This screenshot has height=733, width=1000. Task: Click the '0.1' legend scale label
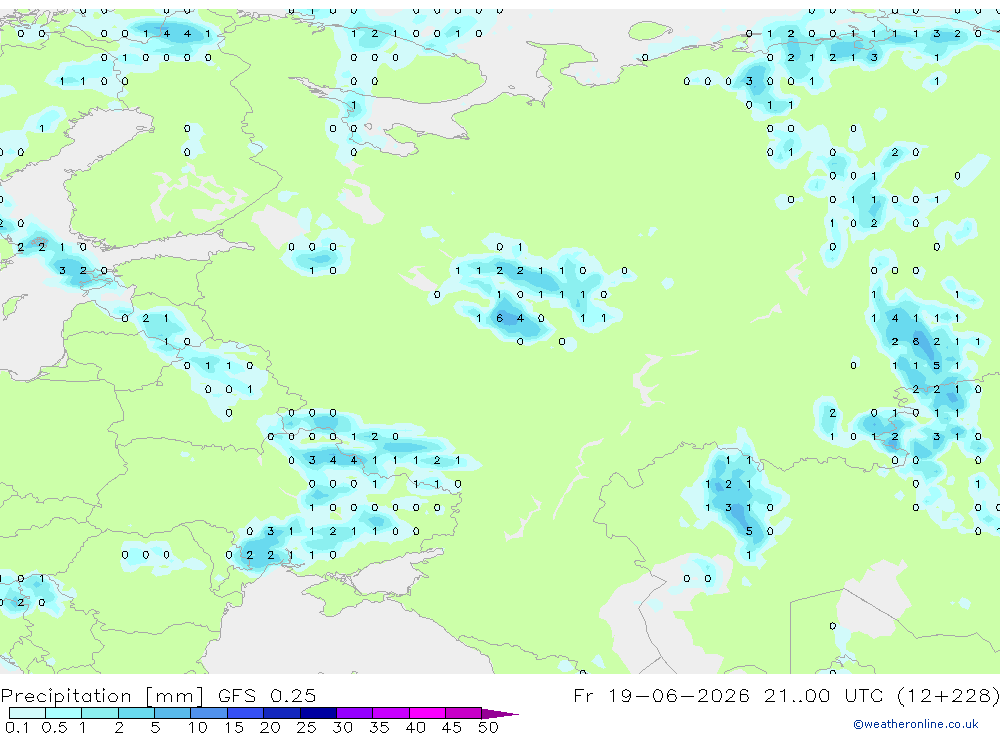pos(17,727)
